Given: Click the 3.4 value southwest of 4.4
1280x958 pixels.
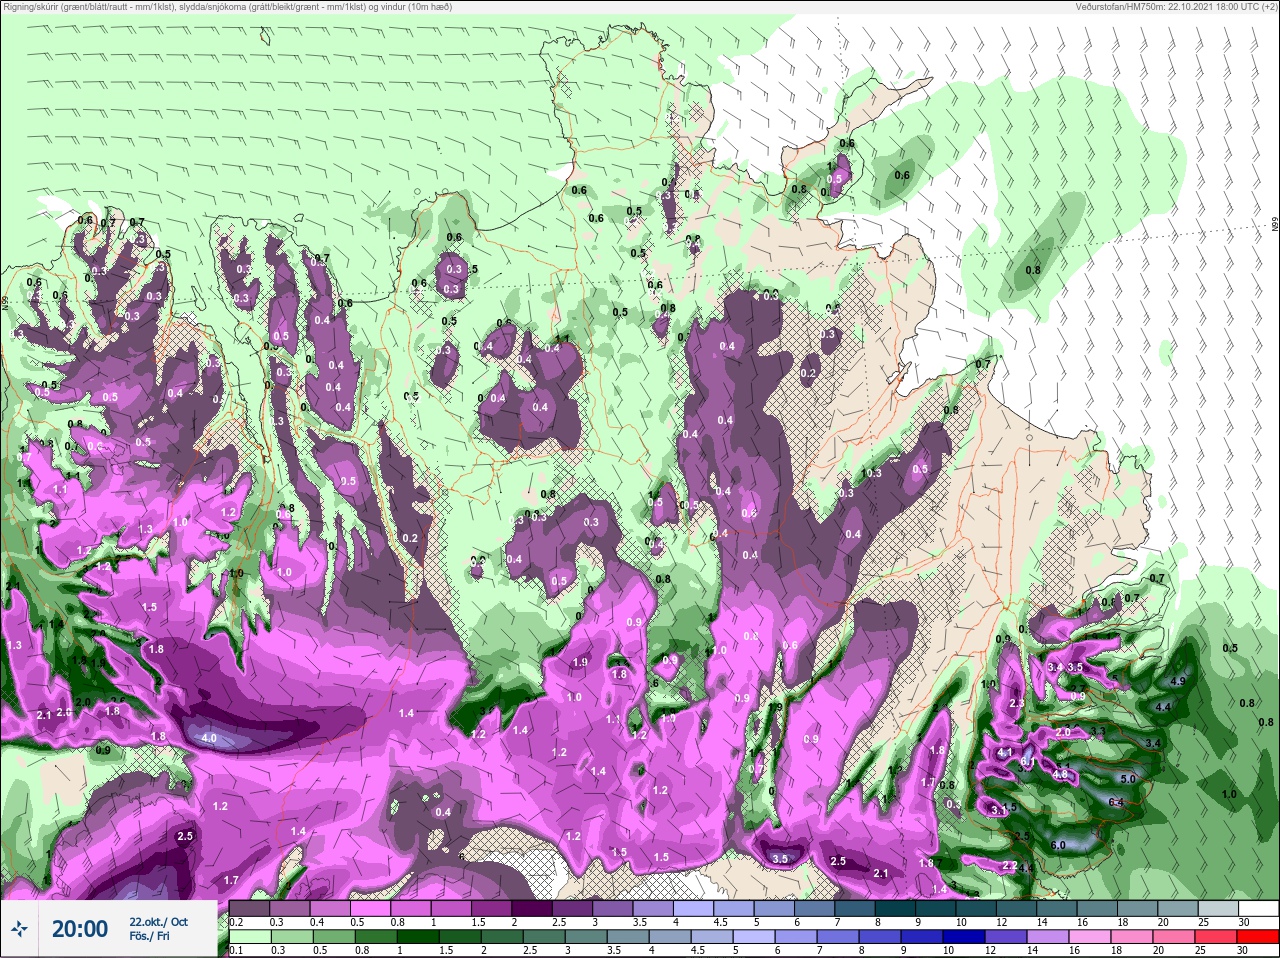Looking at the screenshot, I should (1153, 743).
